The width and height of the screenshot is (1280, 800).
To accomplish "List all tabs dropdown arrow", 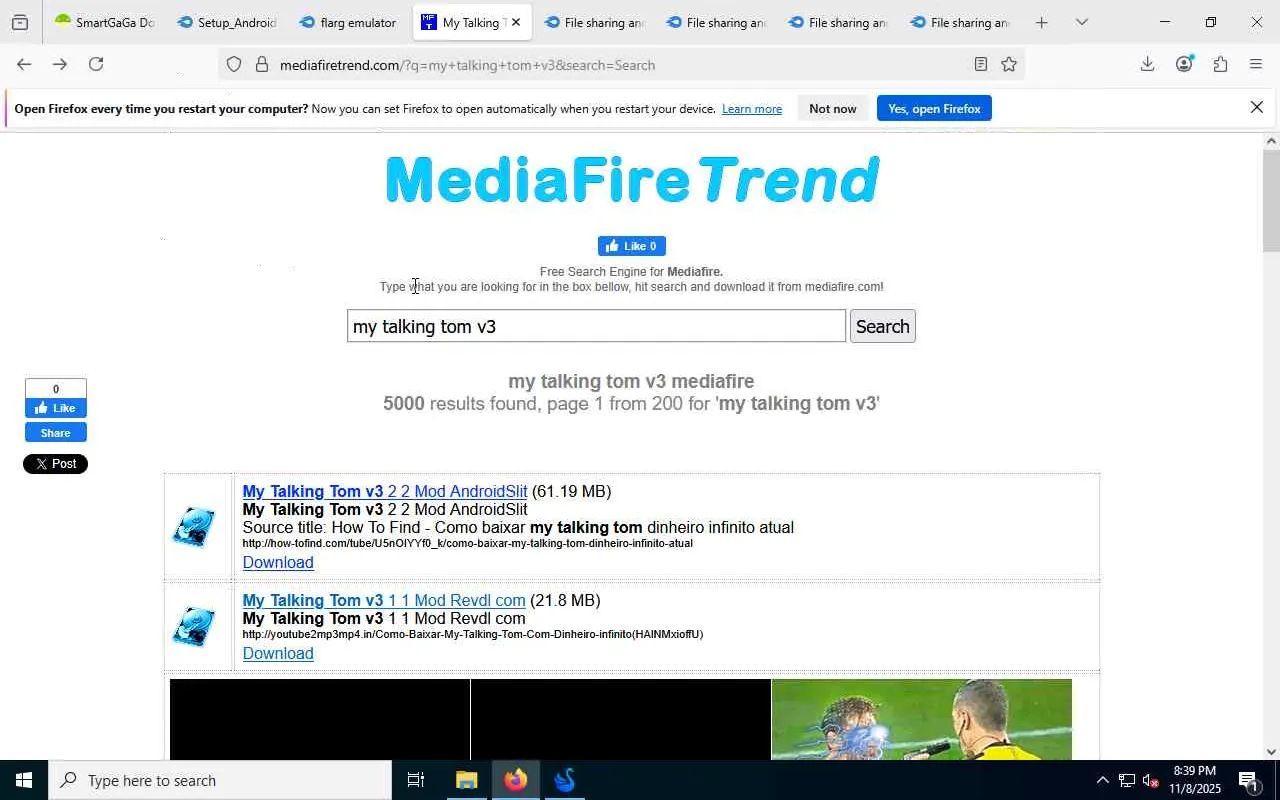I will [1081, 22].
